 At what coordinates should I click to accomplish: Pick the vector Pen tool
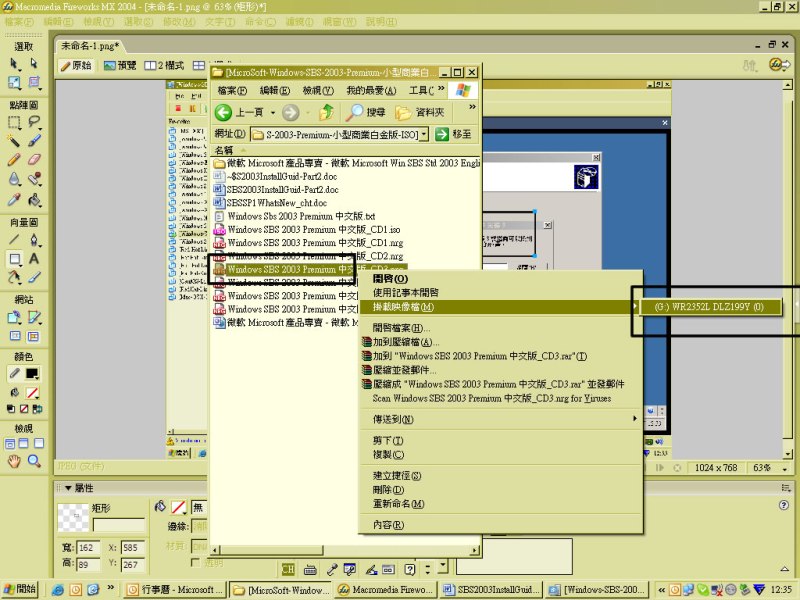click(34, 239)
